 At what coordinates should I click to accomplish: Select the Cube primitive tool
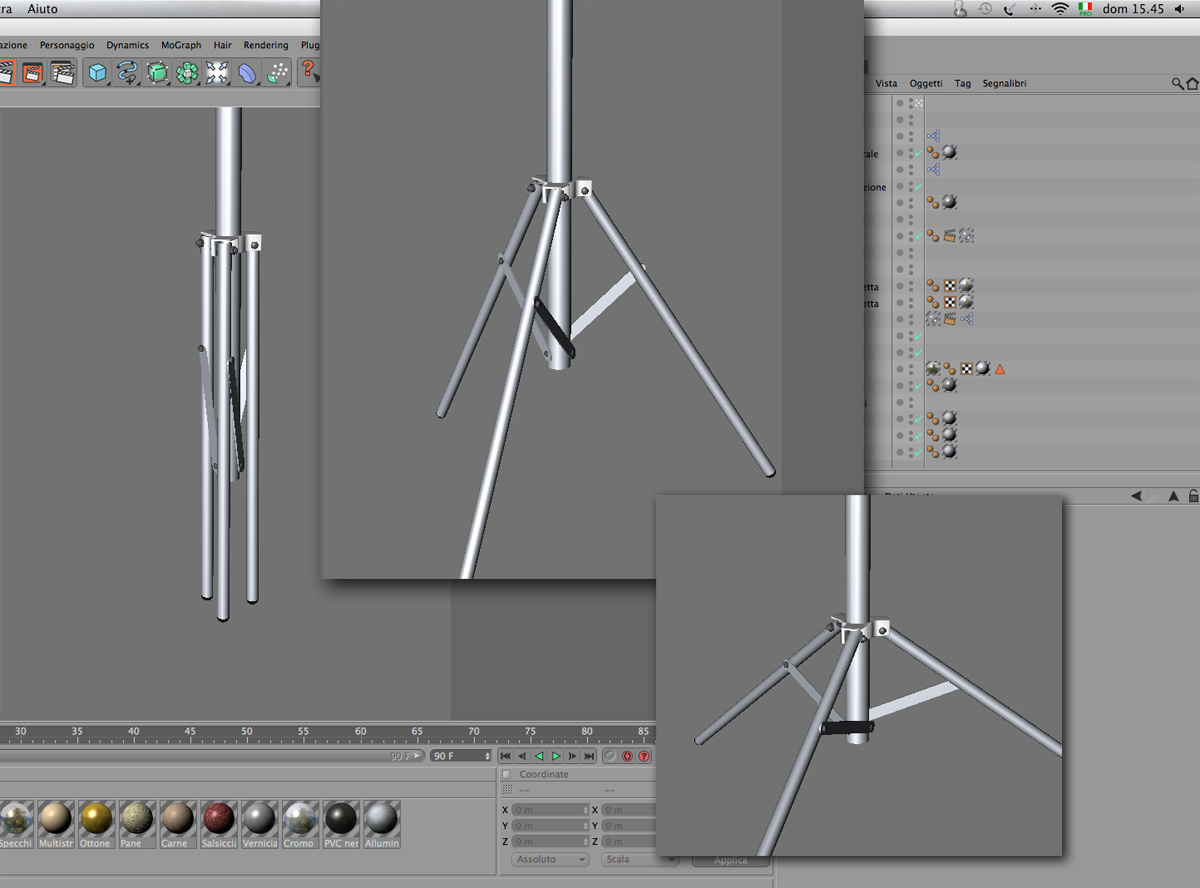pyautogui.click(x=97, y=72)
